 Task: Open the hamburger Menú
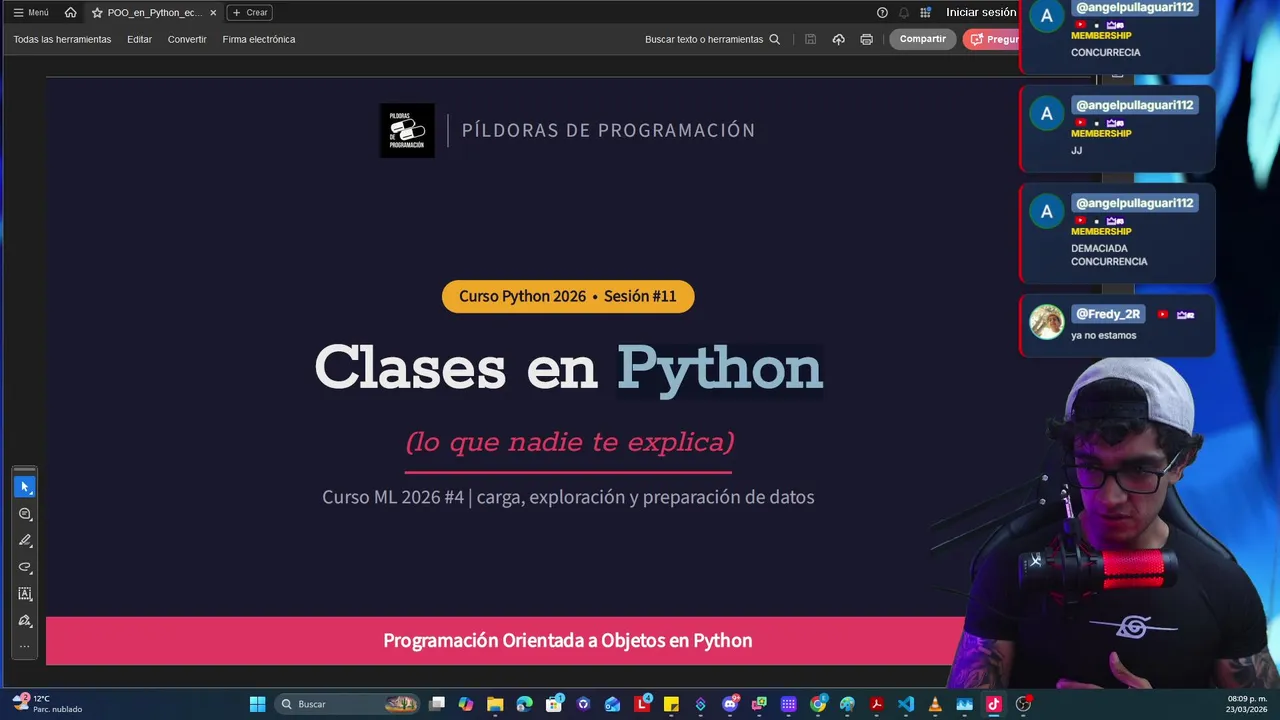[31, 13]
